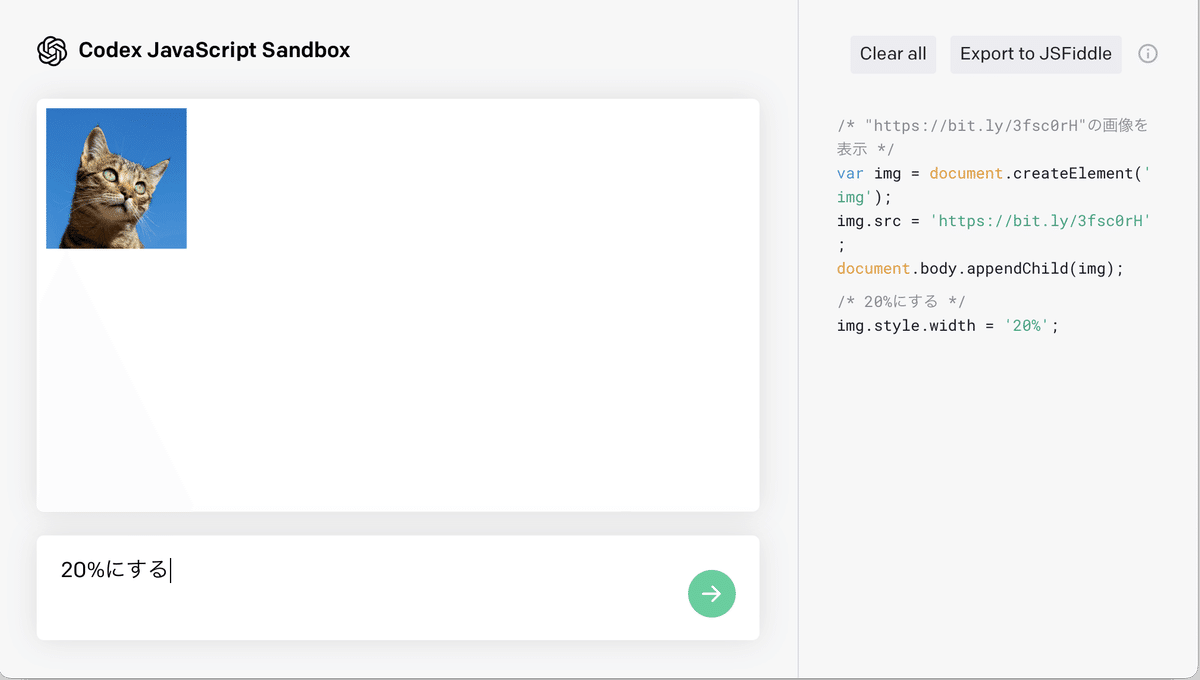Click the Clear all button
The height and width of the screenshot is (680, 1200).
(892, 54)
